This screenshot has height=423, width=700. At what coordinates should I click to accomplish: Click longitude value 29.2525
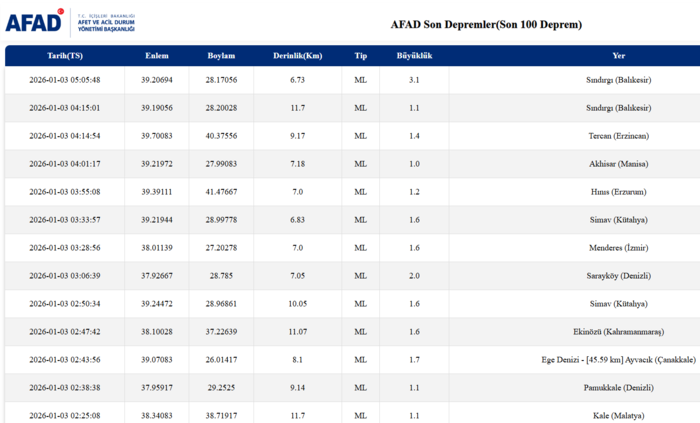221,387
